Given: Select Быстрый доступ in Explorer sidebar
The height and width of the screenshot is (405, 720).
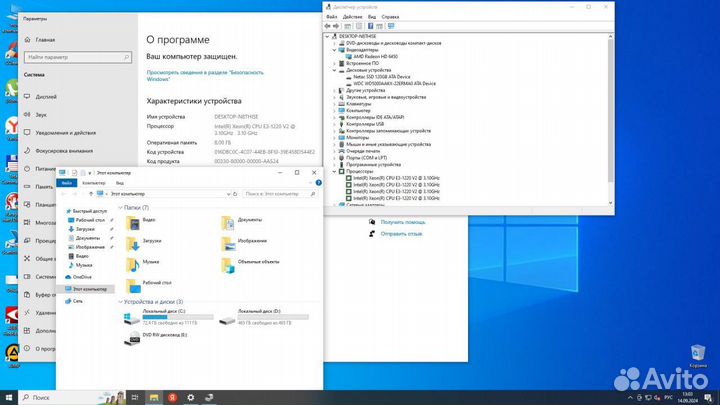Looking at the screenshot, I should click(x=86, y=211).
